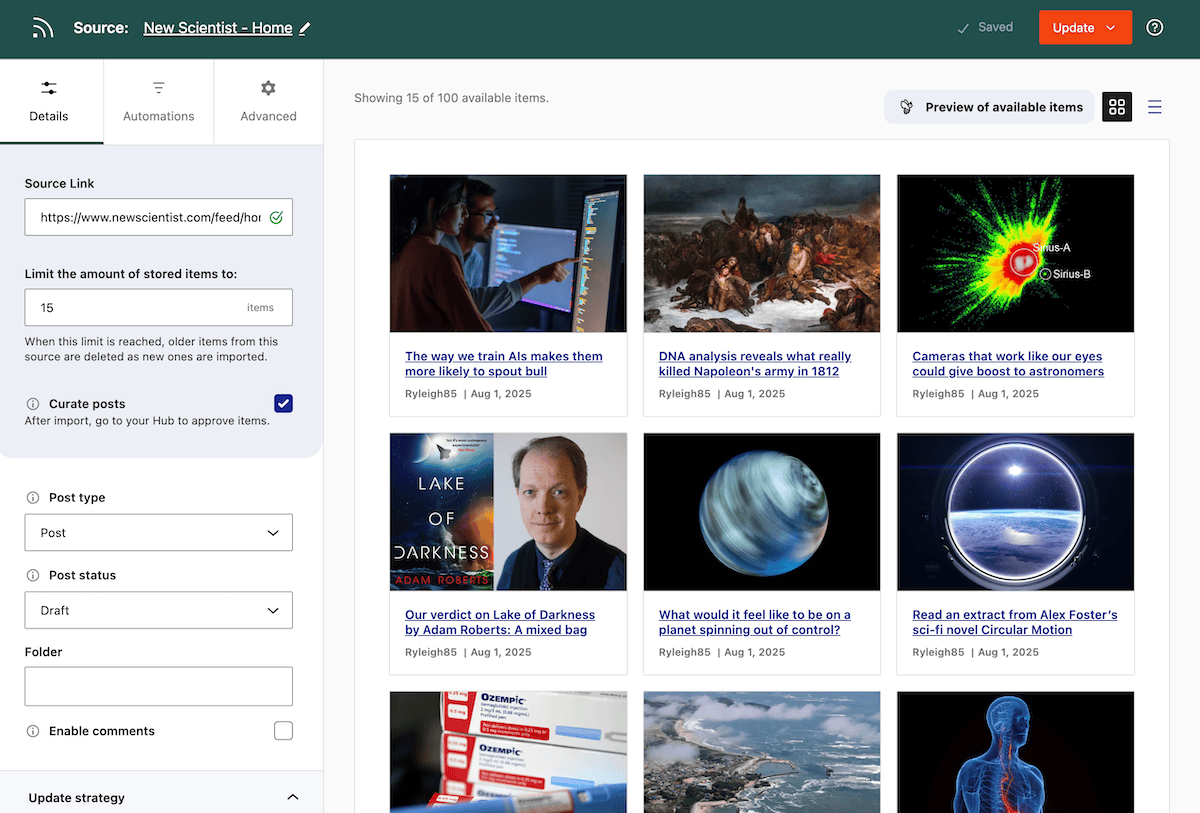The height and width of the screenshot is (813, 1200).
Task: Enable the comments checkbox
Action: [x=283, y=731]
